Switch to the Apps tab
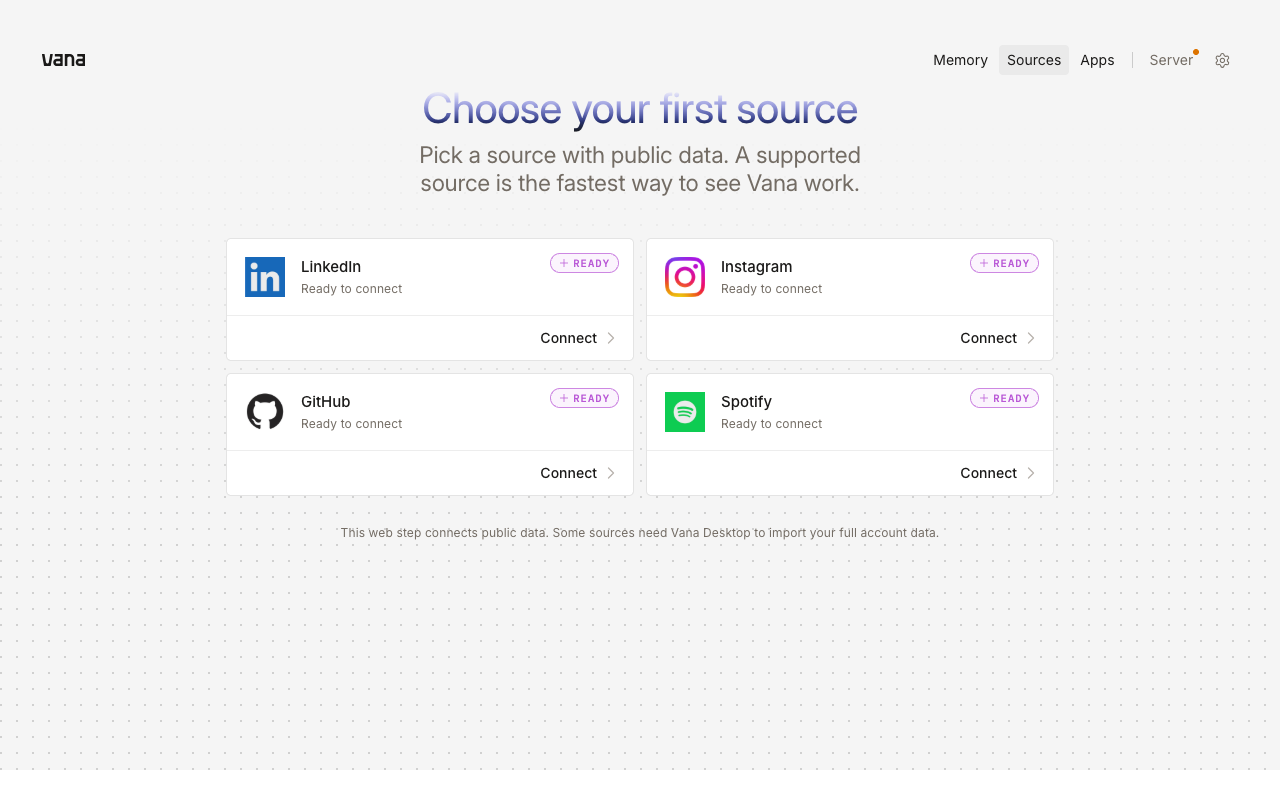 [1097, 60]
